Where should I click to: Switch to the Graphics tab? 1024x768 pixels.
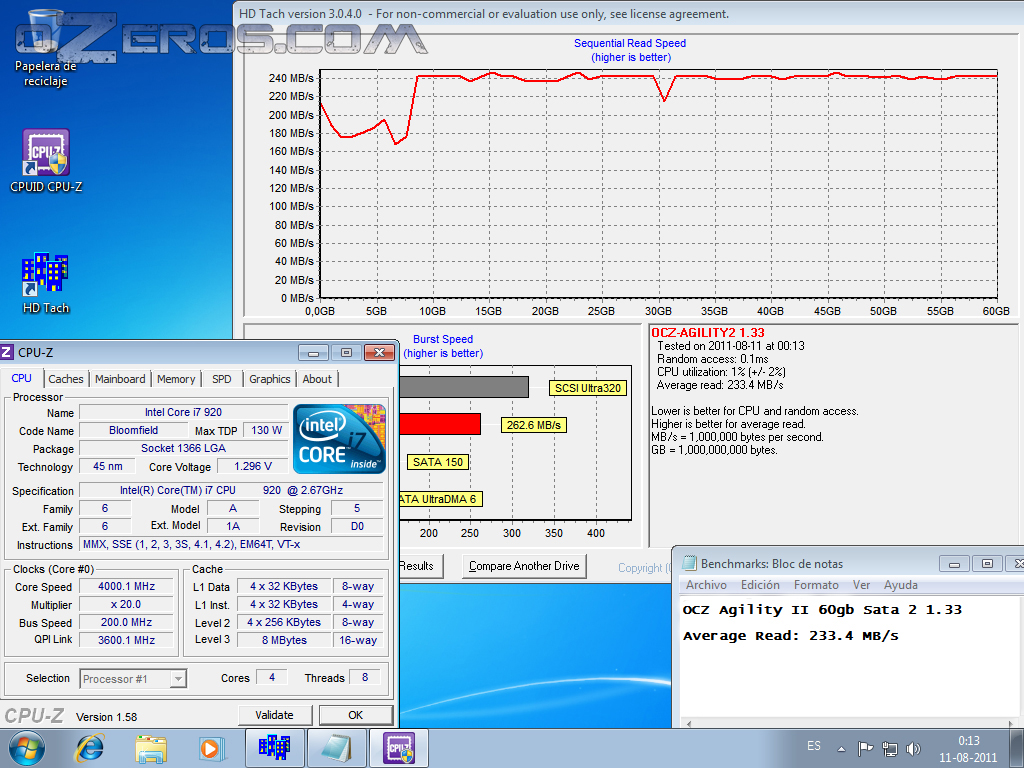coord(270,379)
